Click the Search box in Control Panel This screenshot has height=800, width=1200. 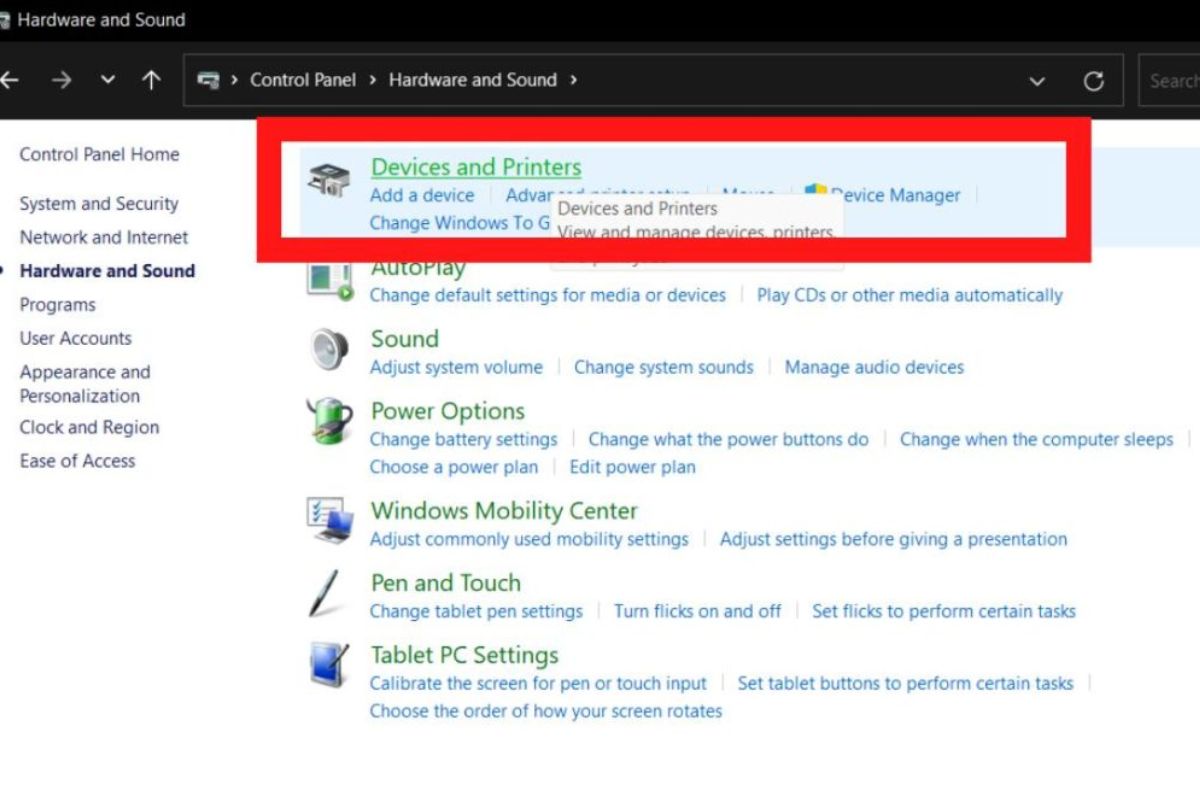[1172, 81]
